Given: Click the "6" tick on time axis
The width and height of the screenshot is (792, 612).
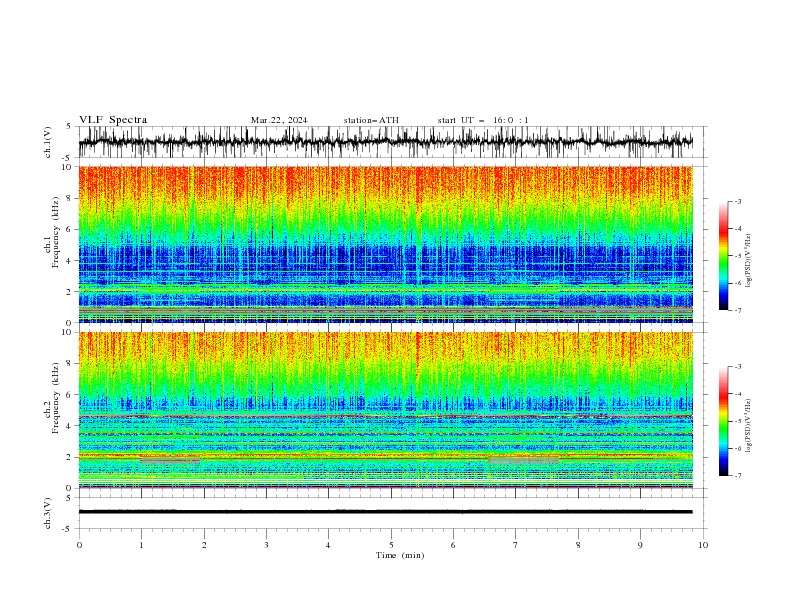Looking at the screenshot, I should tap(453, 545).
